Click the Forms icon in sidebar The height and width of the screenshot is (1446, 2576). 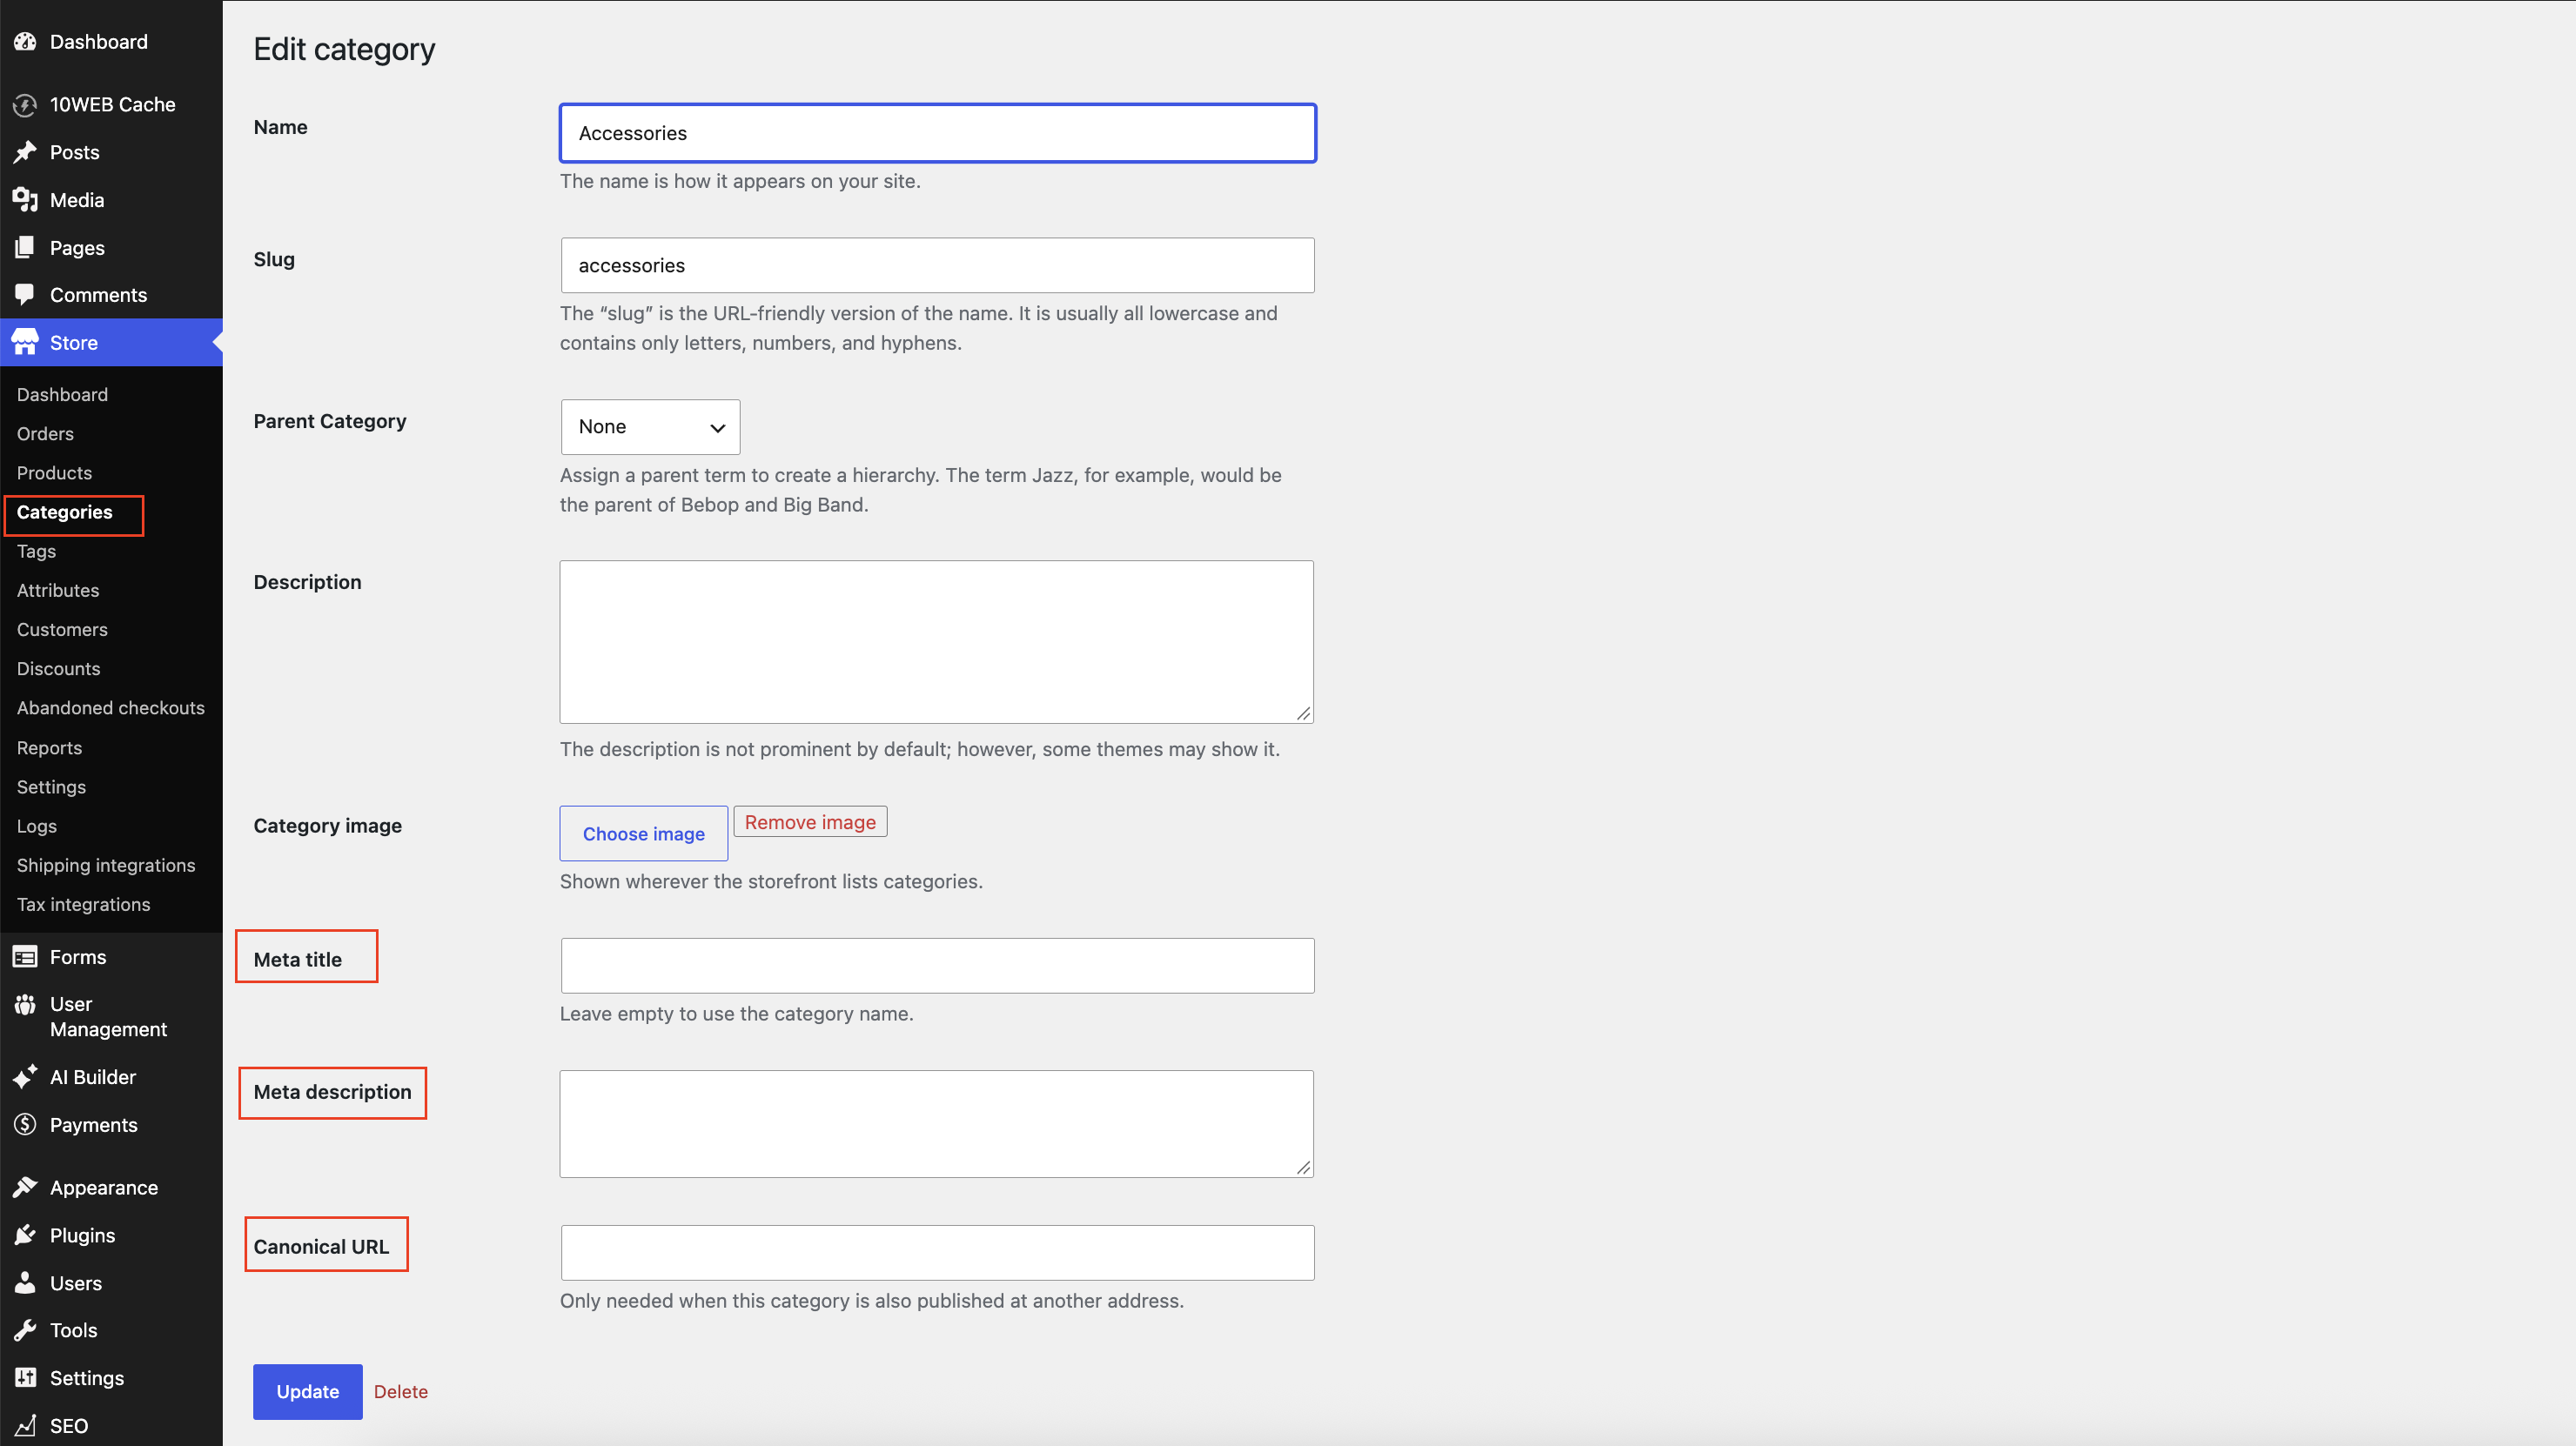pyautogui.click(x=25, y=957)
